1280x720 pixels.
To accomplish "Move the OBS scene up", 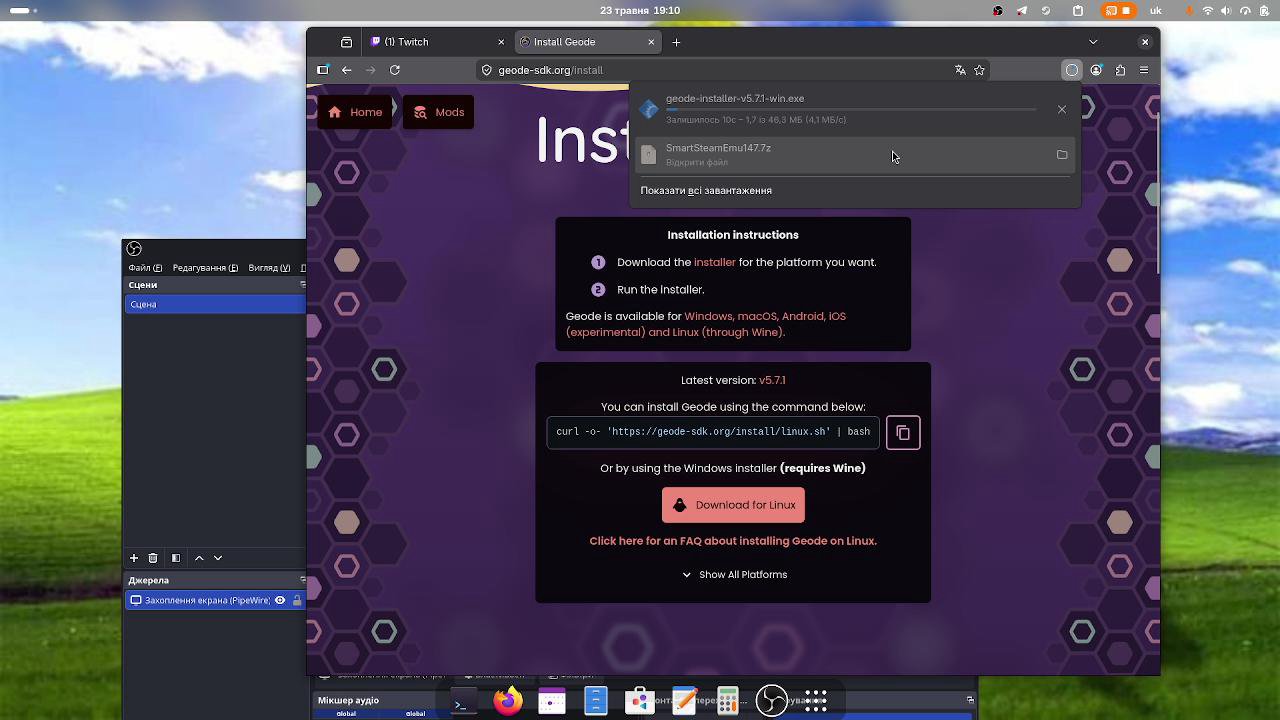I will (x=199, y=558).
